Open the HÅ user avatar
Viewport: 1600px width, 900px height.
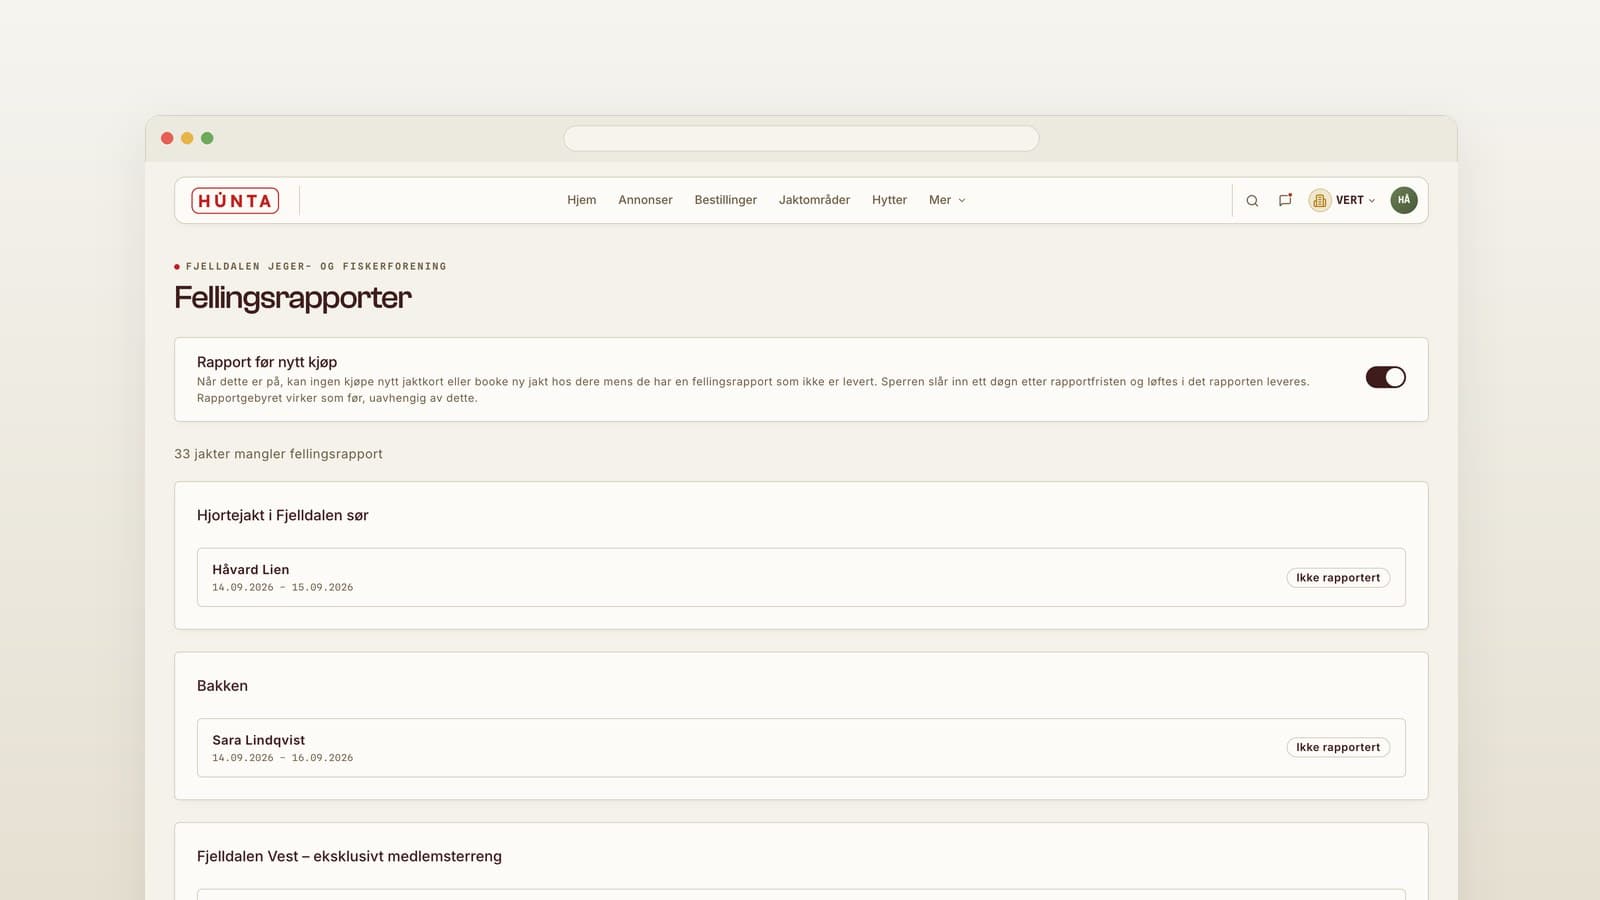pyautogui.click(x=1404, y=200)
